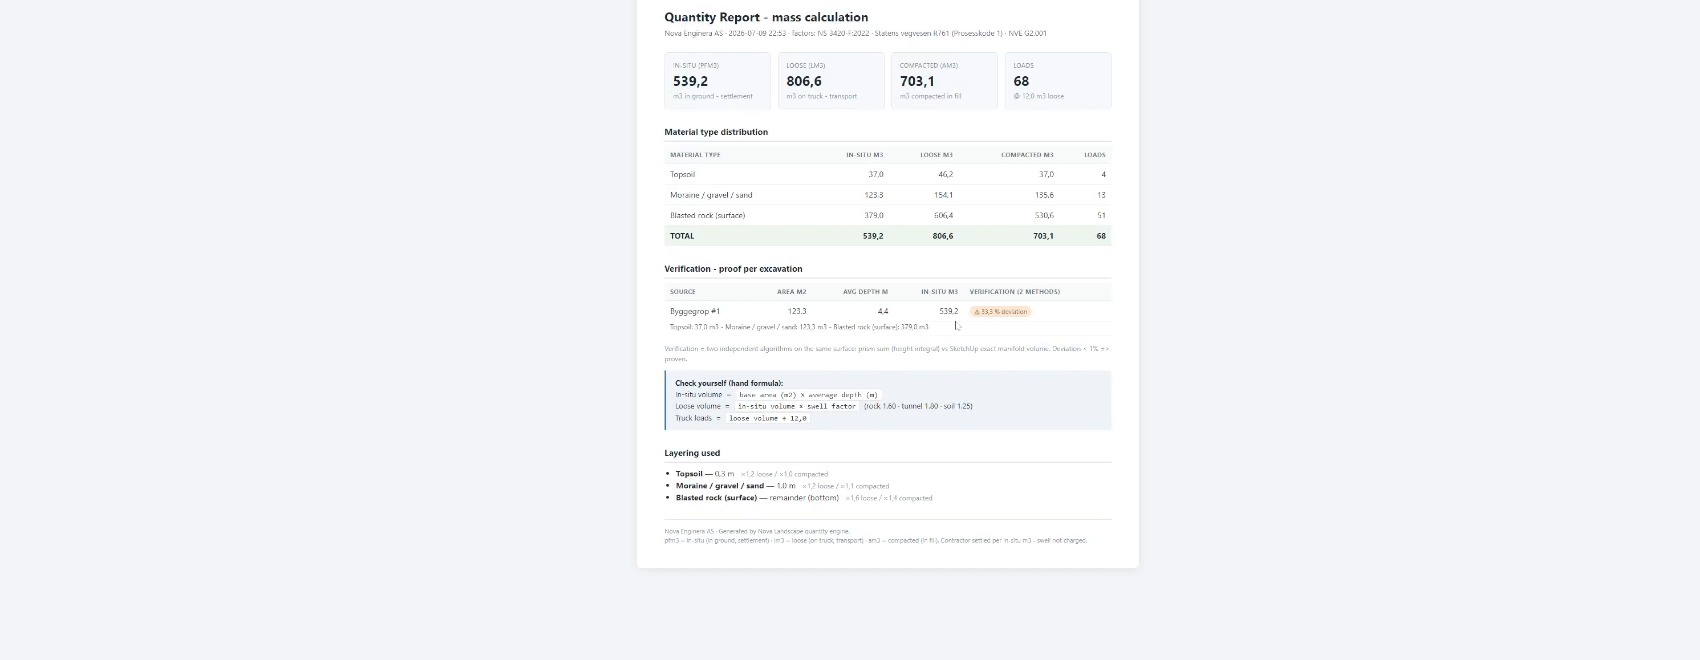Click the COMPACTED M3 column header
This screenshot has width=1700, height=660.
click(1027, 155)
